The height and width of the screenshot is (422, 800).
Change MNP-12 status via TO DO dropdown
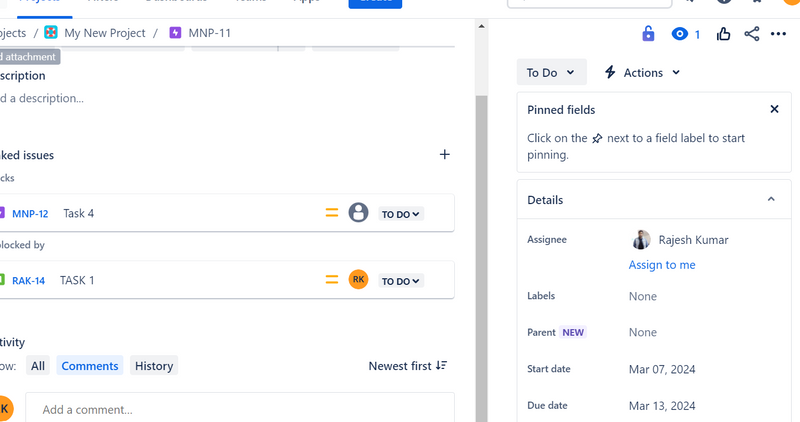(x=400, y=214)
